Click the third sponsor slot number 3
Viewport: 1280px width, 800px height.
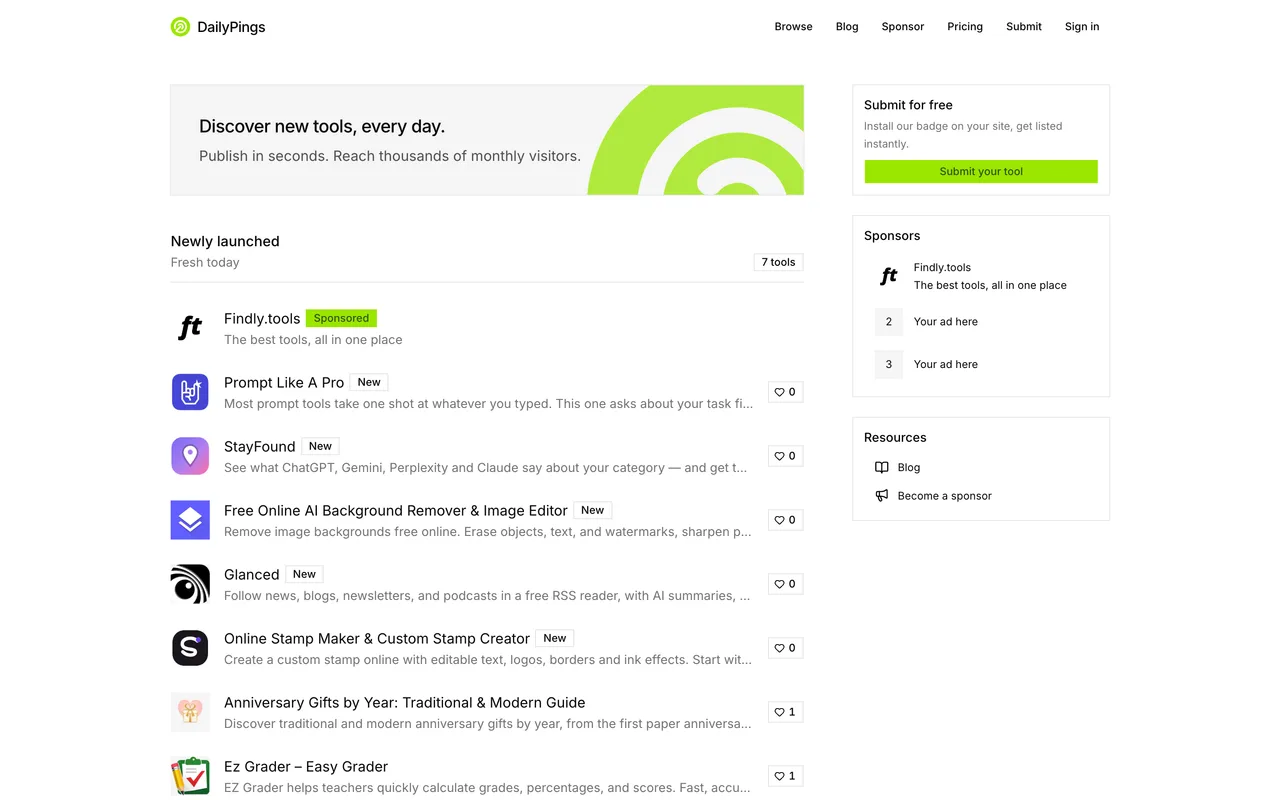[x=889, y=364]
